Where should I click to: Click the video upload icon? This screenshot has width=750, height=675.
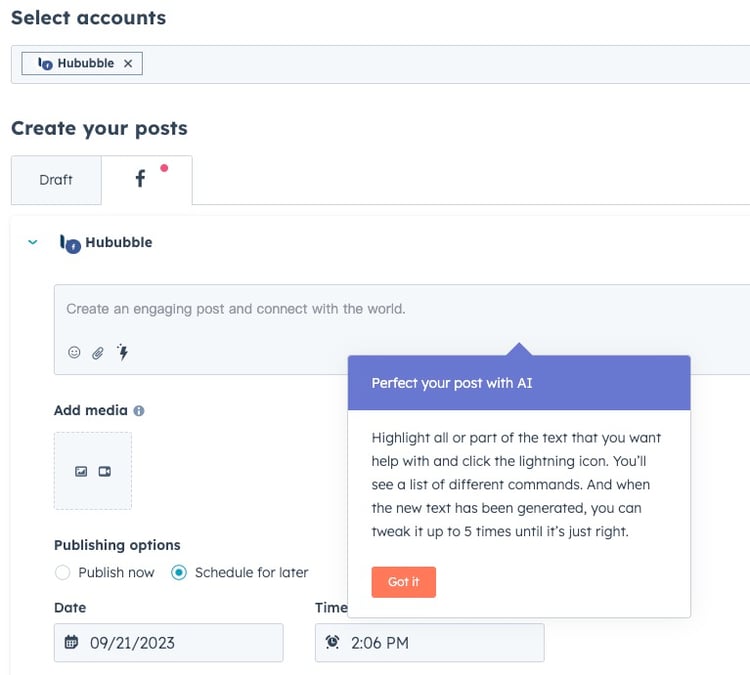(x=104, y=471)
